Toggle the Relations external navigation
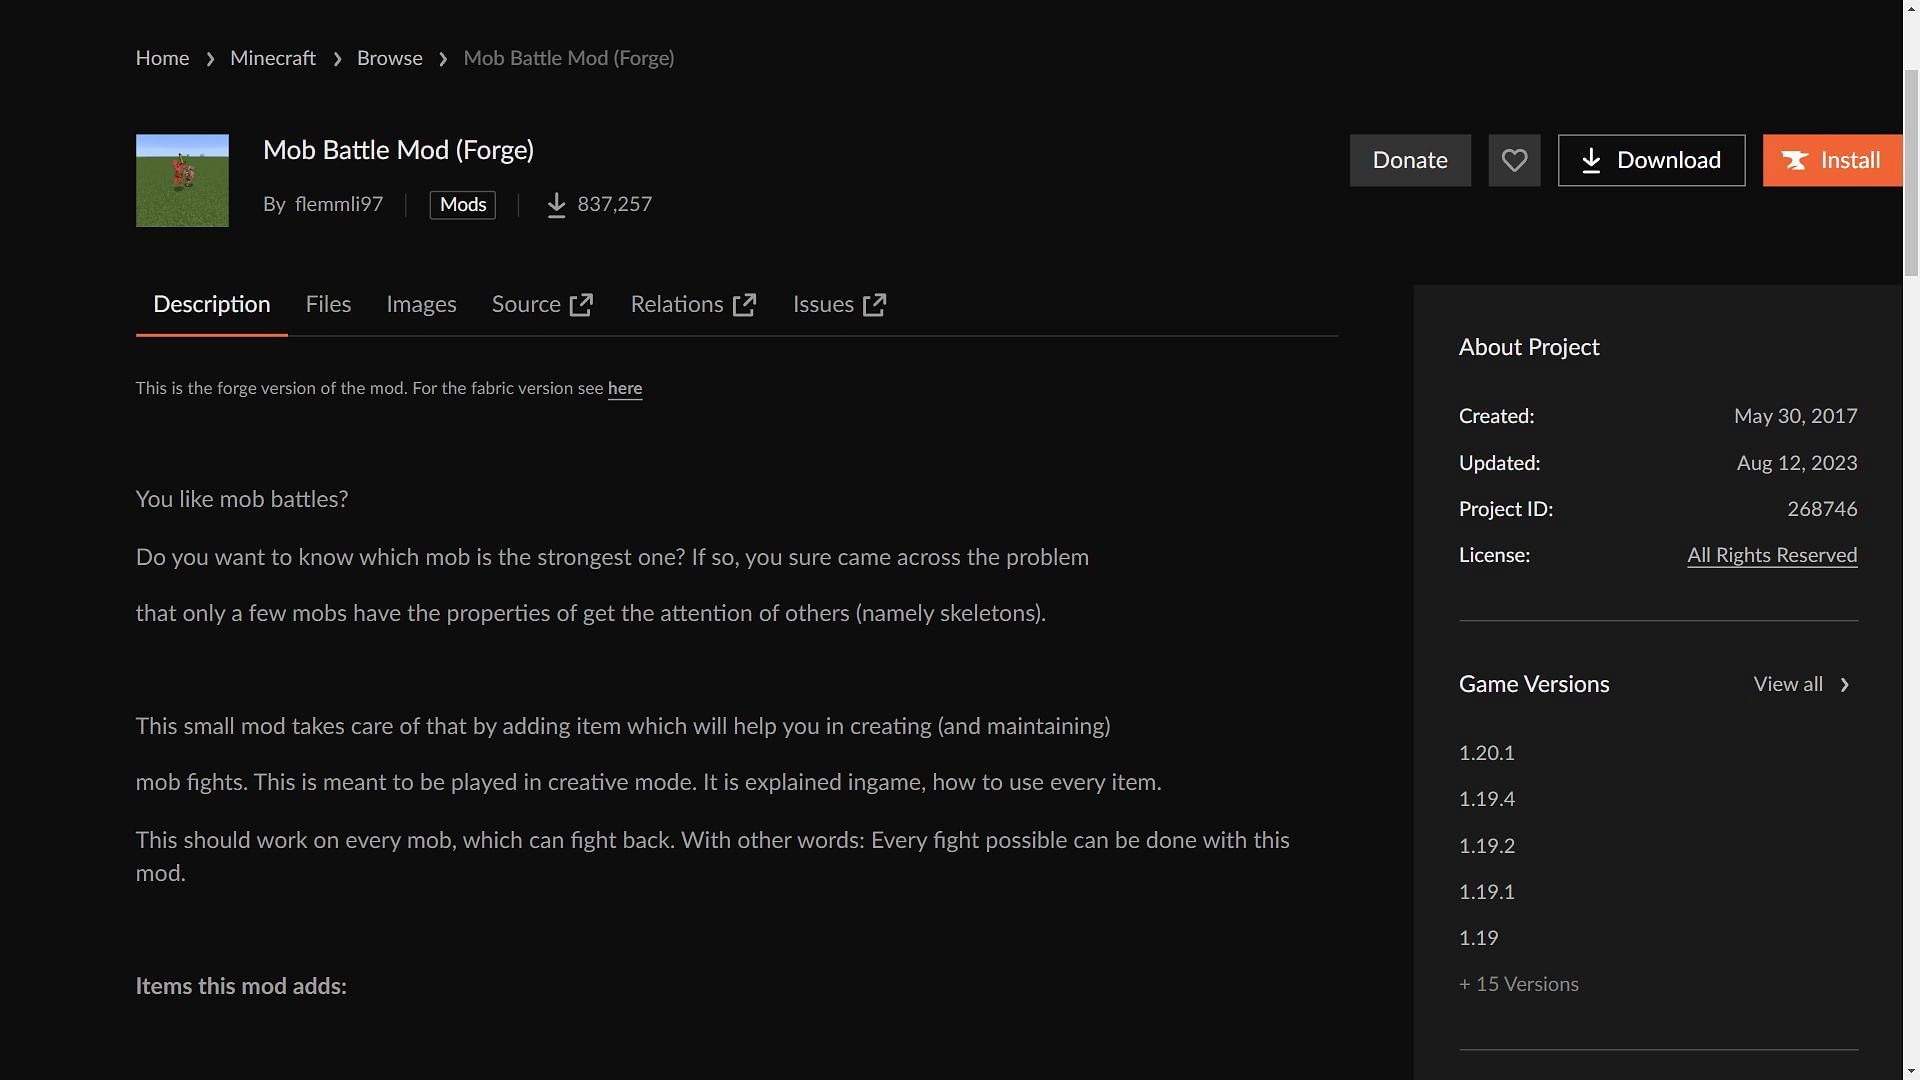 (x=692, y=303)
